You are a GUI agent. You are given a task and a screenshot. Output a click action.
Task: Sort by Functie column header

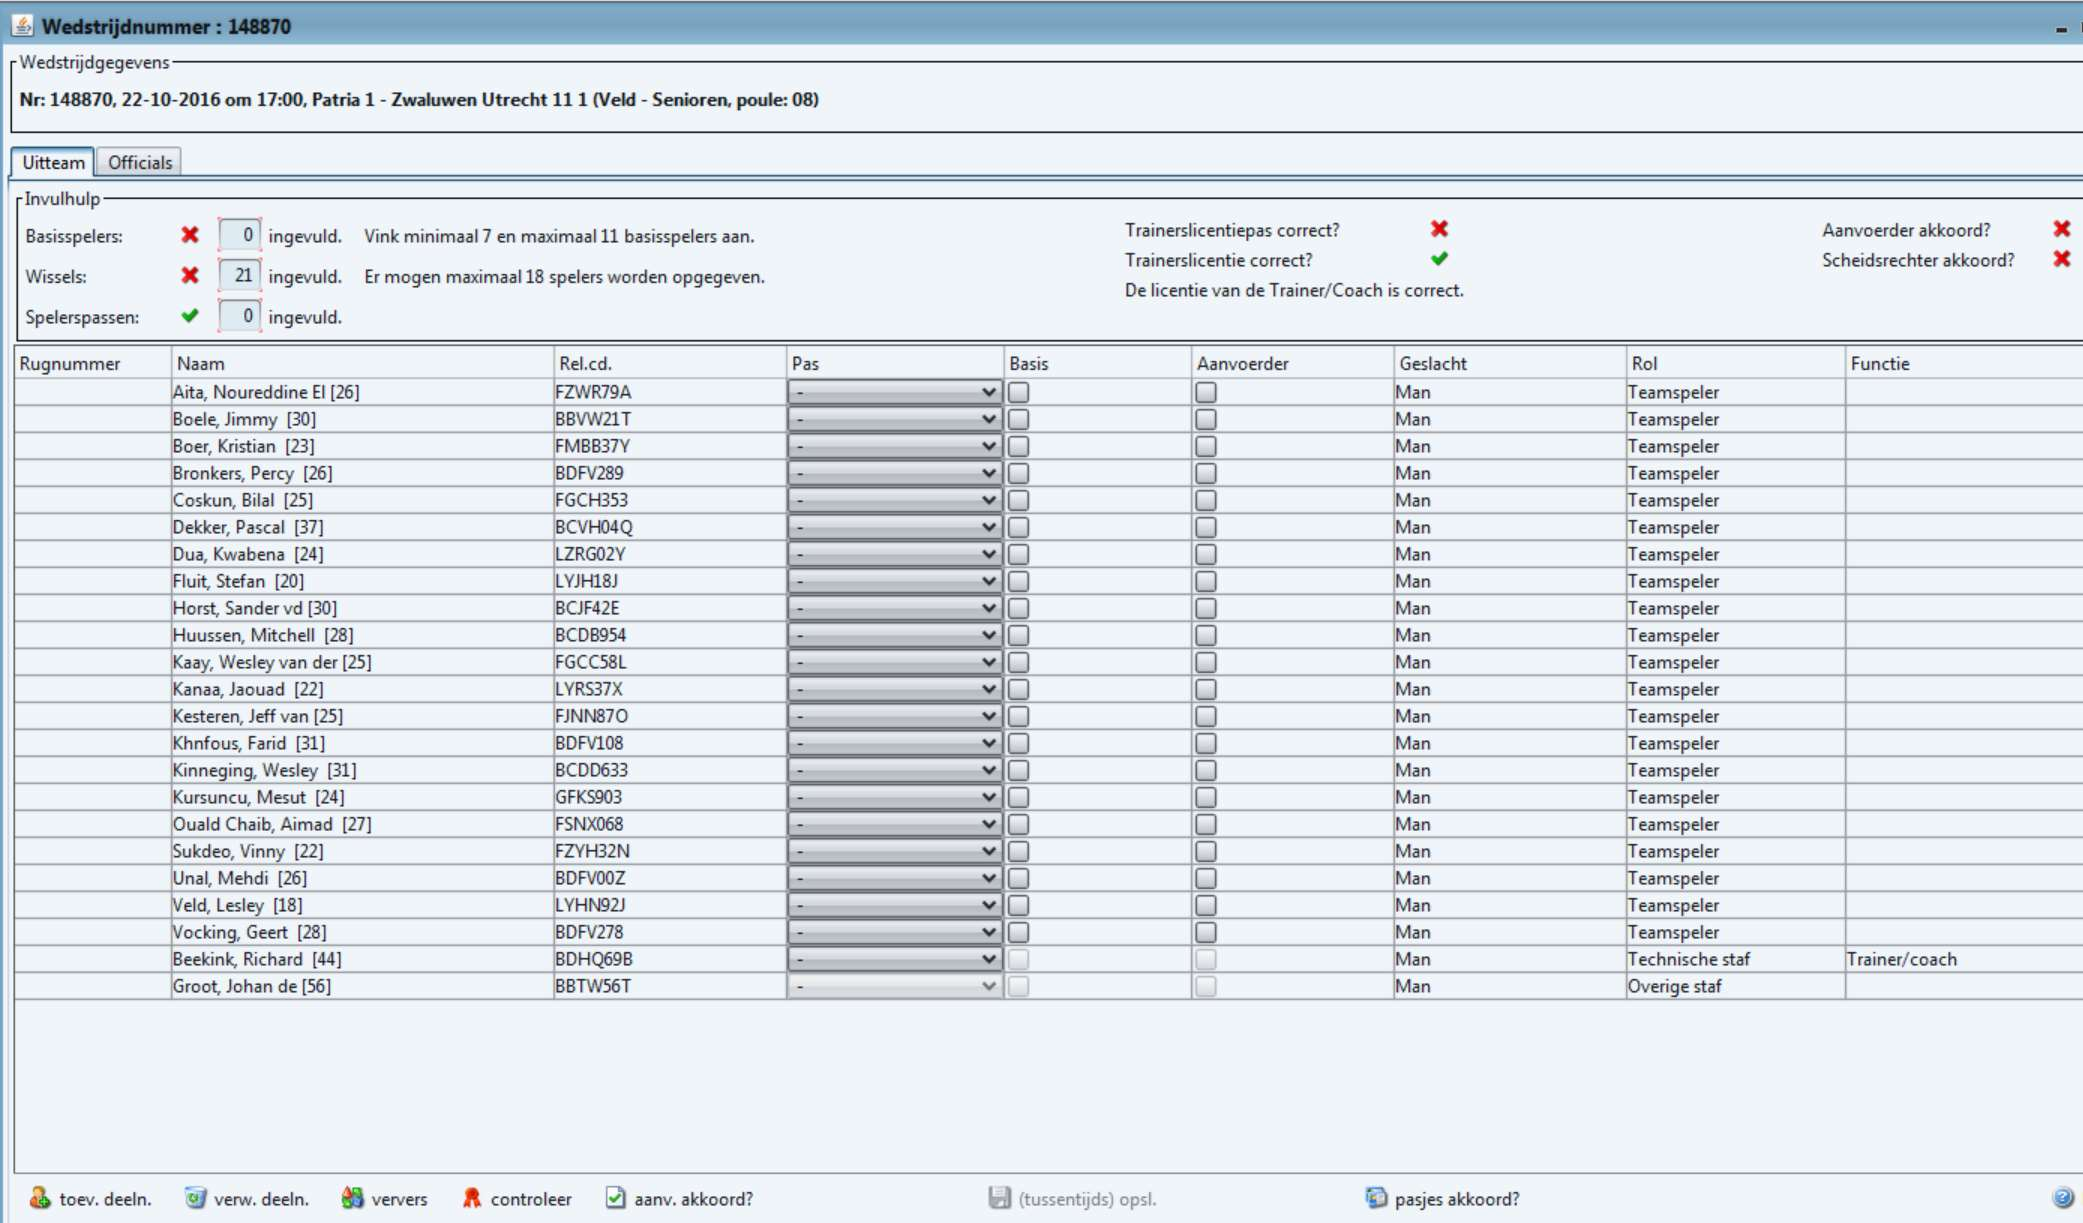(1964, 363)
